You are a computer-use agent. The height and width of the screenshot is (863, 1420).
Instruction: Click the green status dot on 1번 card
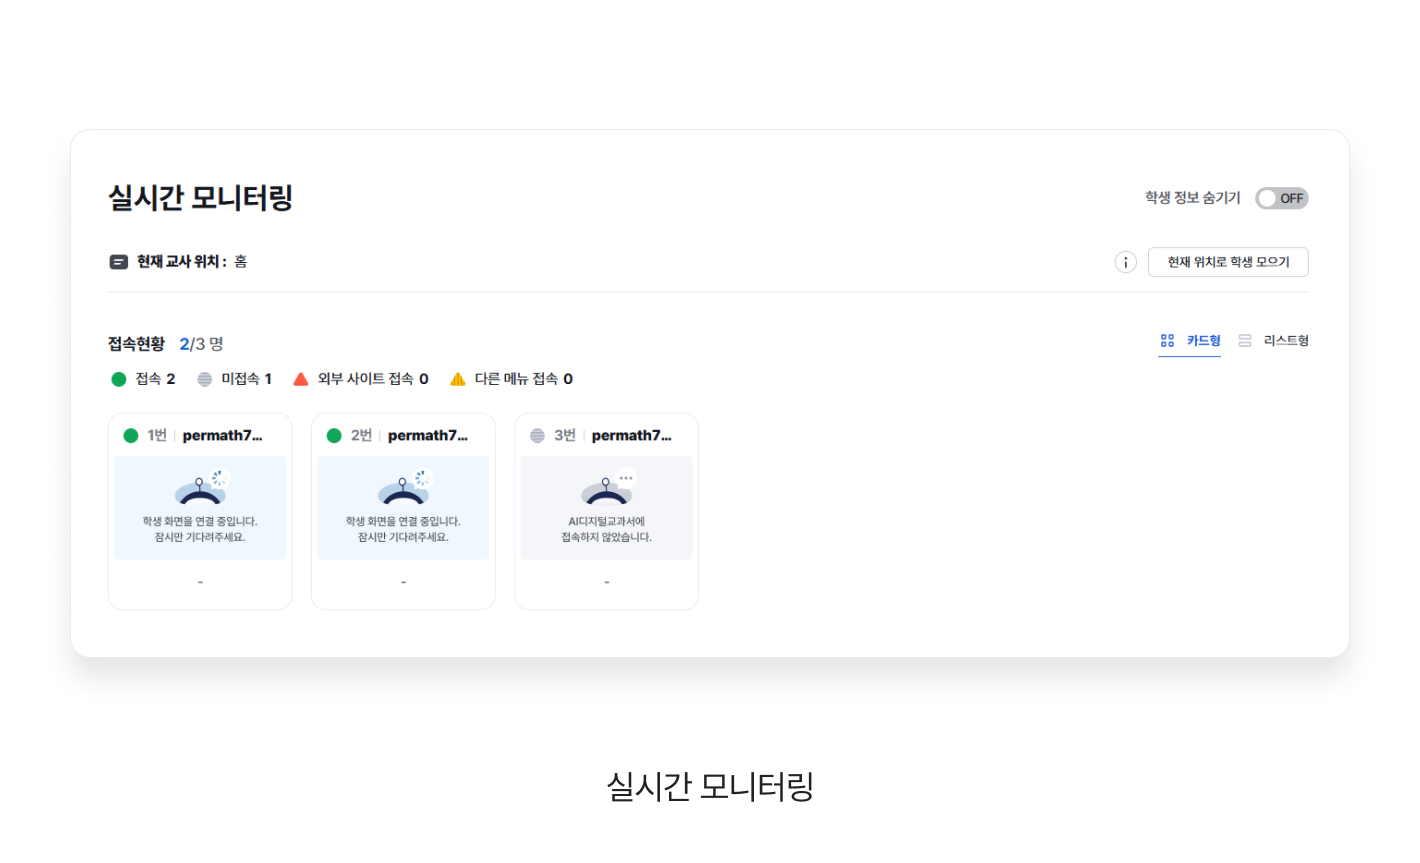(131, 436)
